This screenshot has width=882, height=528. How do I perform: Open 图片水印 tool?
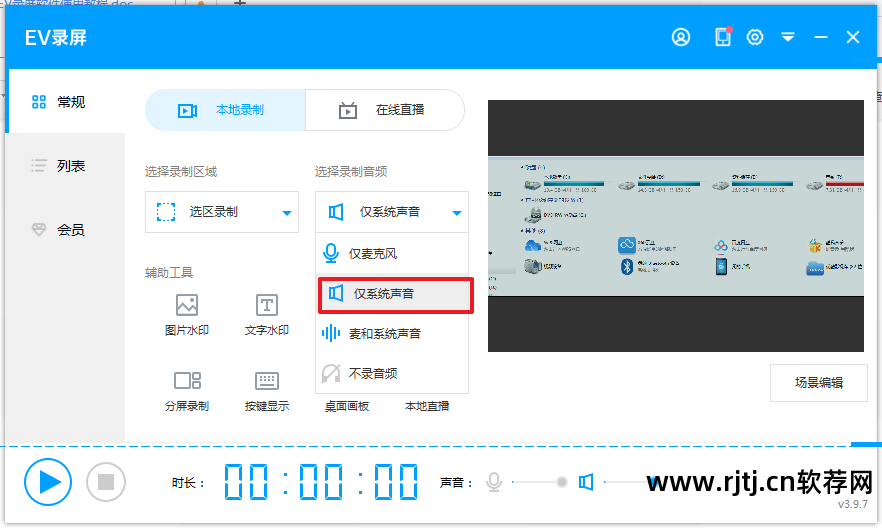coord(187,315)
